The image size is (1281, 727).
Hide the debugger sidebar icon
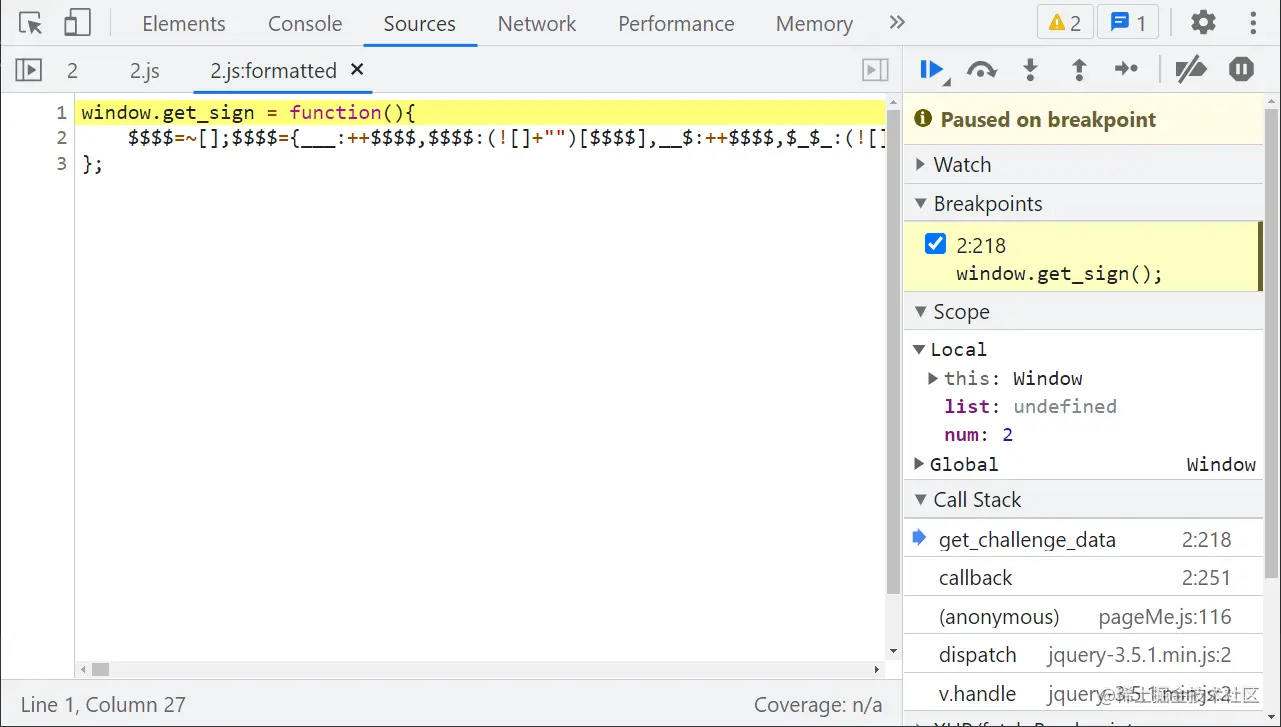875,70
